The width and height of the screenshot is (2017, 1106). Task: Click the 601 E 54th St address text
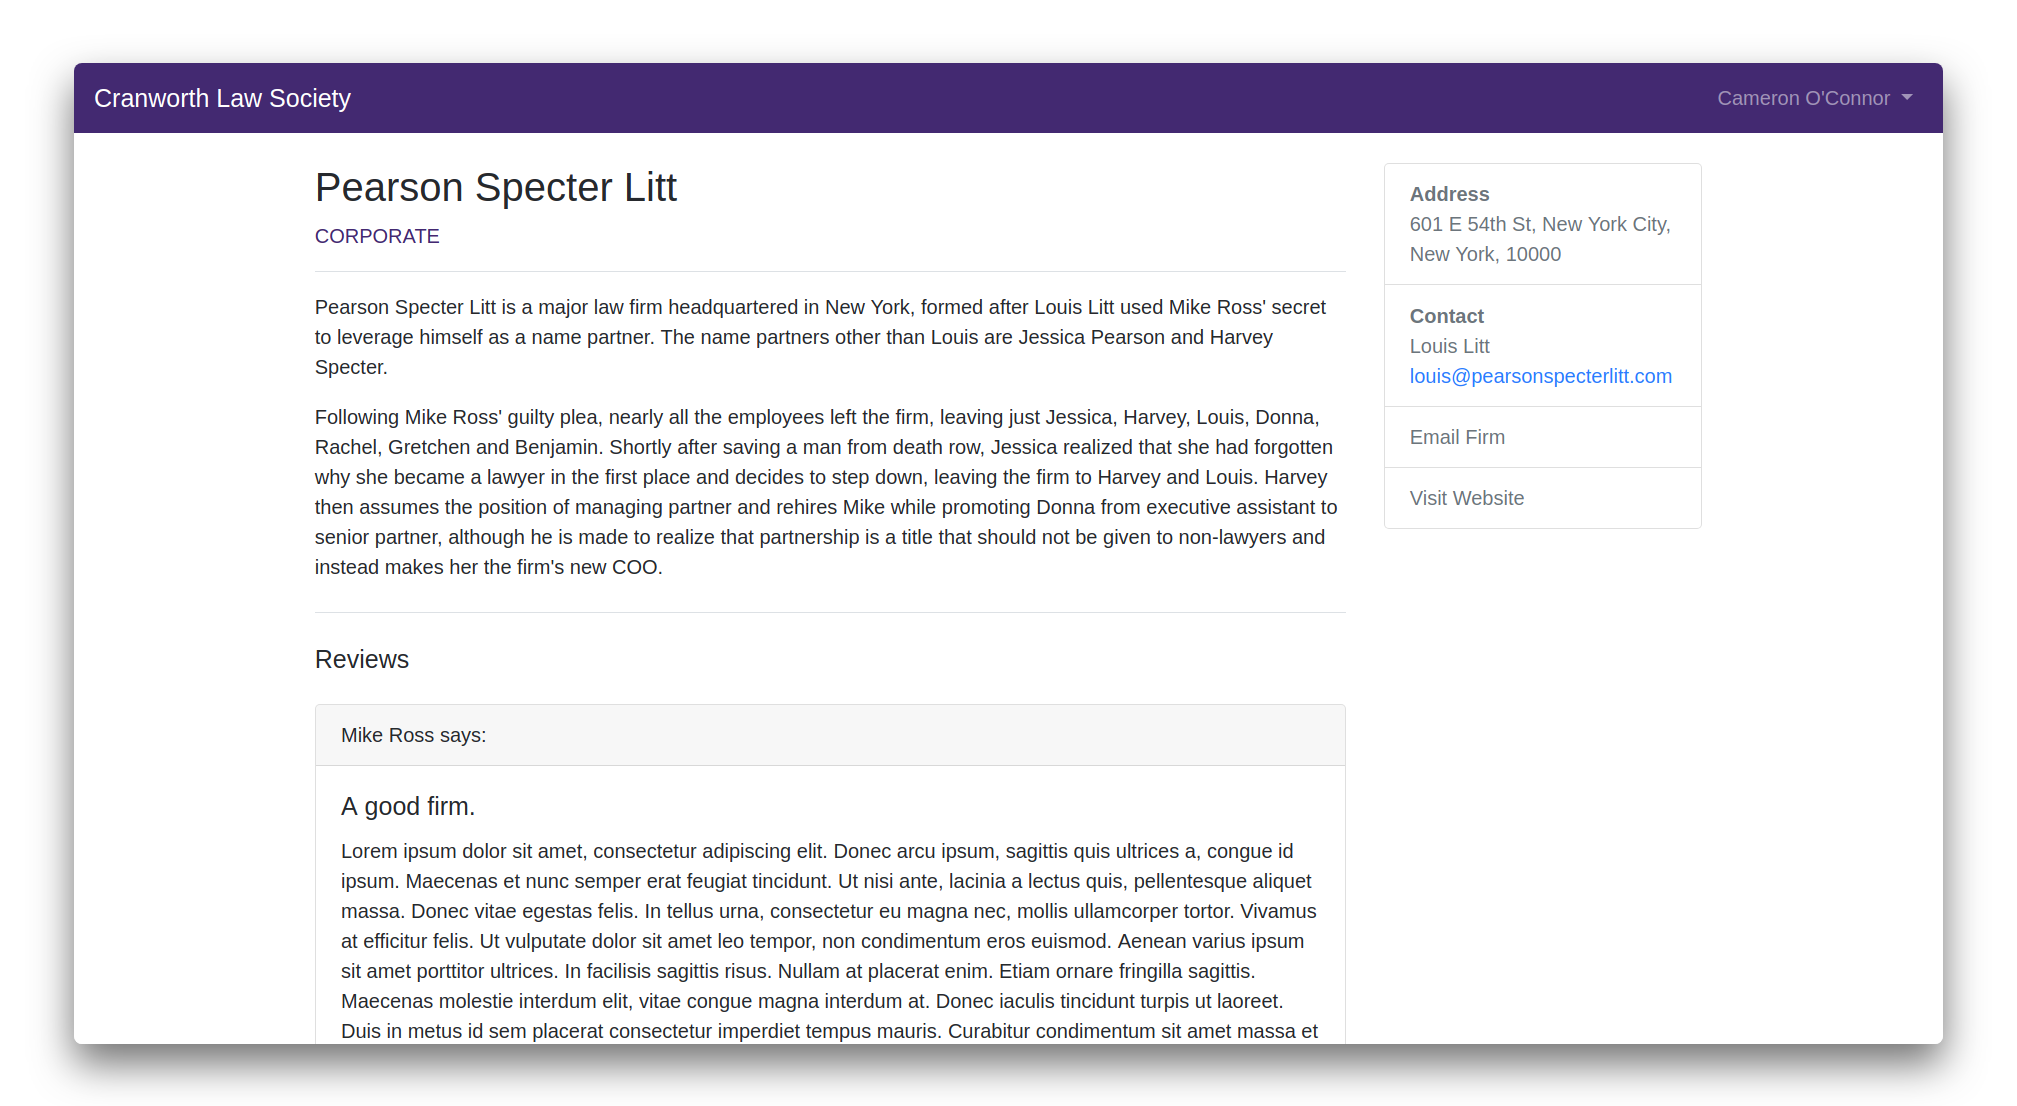click(1539, 224)
